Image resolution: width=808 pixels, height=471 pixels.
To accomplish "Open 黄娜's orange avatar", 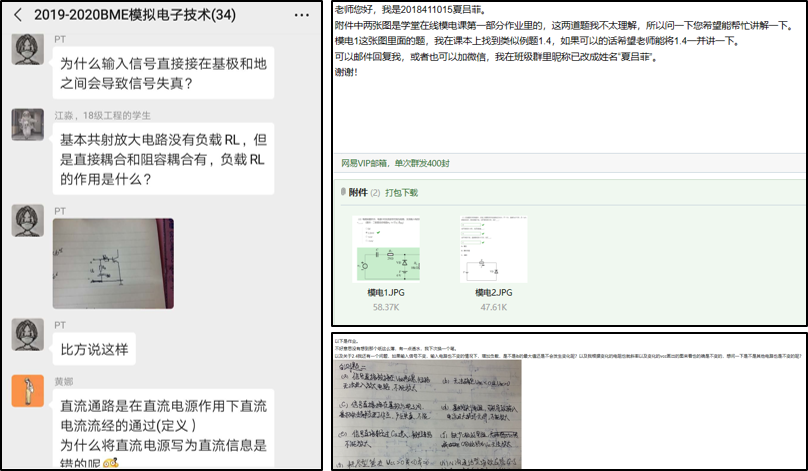I will point(26,390).
